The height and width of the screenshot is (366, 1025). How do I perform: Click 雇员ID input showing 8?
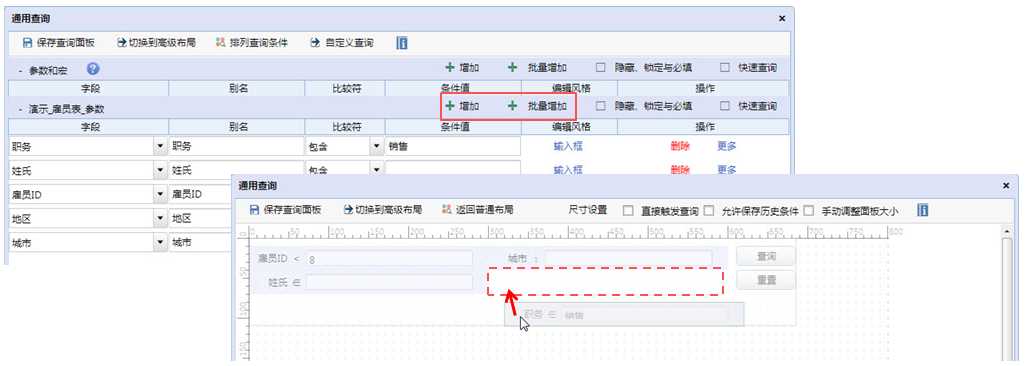pos(389,259)
